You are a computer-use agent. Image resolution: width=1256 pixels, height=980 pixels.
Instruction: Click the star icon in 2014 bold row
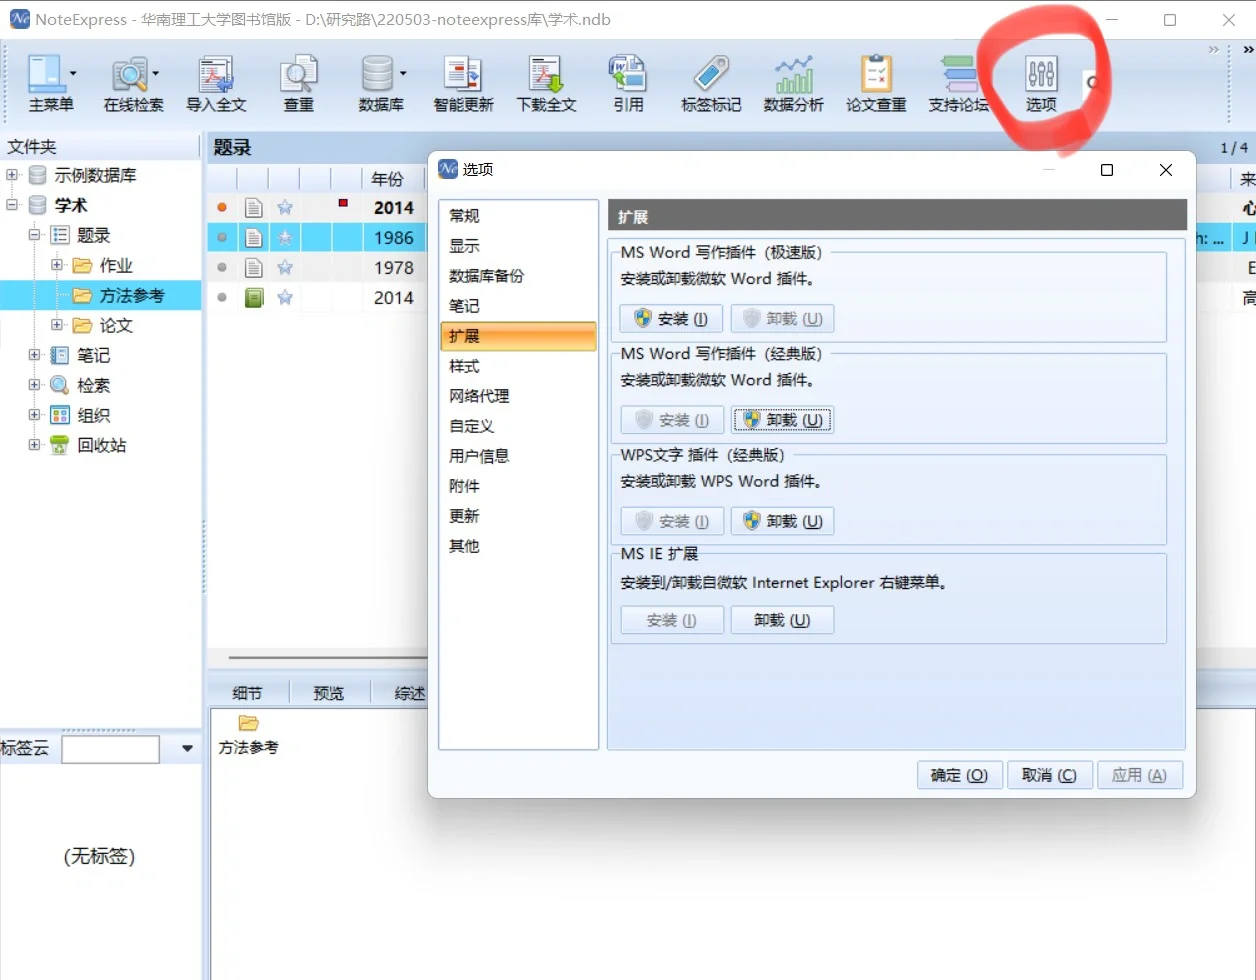click(x=285, y=208)
